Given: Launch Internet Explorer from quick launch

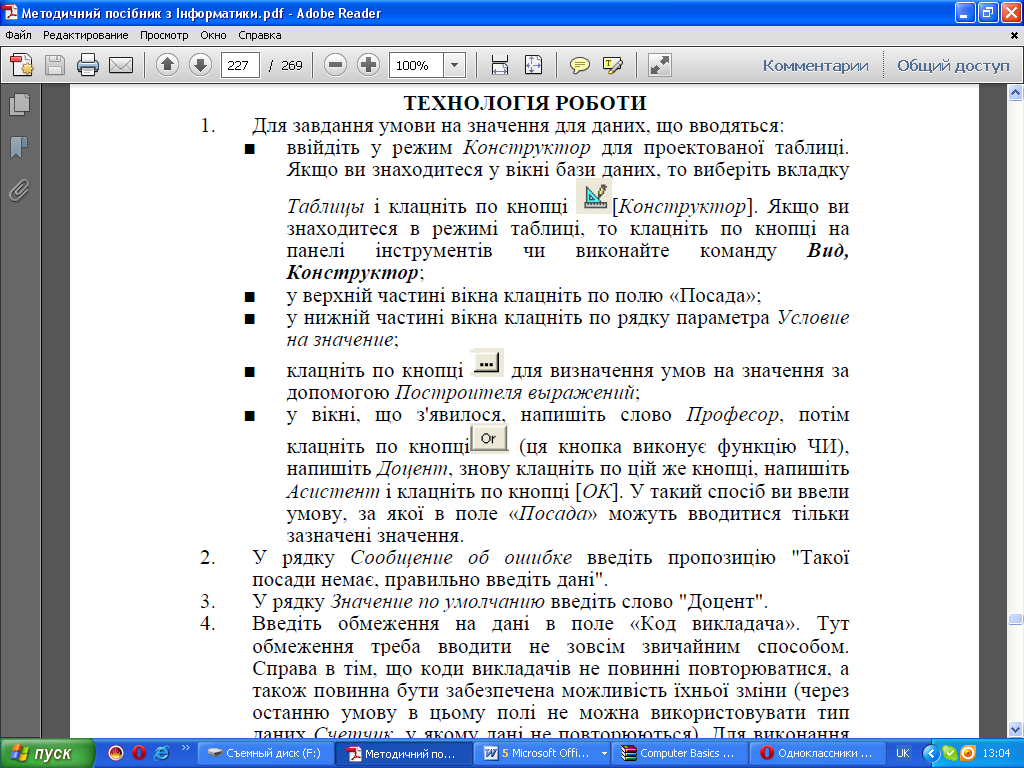Looking at the screenshot, I should [161, 753].
